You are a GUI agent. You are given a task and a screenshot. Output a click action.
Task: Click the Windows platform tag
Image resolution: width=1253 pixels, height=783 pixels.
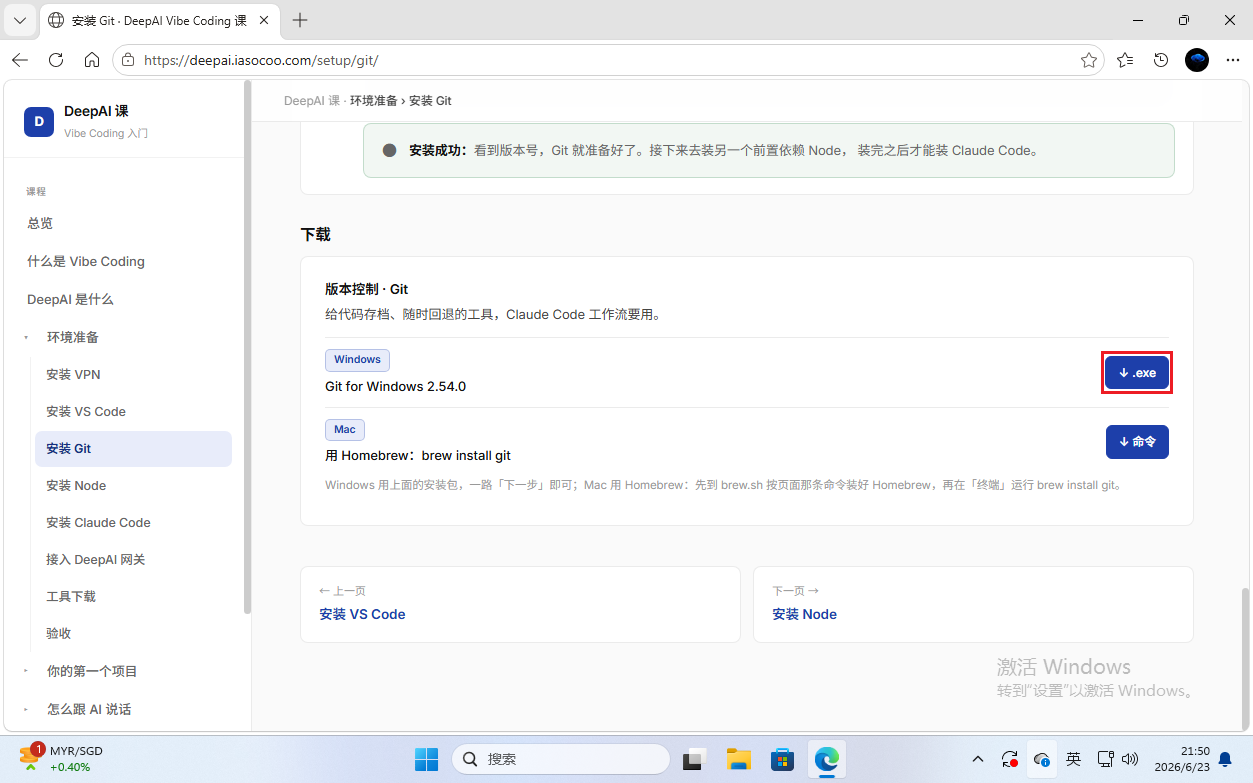coord(357,360)
